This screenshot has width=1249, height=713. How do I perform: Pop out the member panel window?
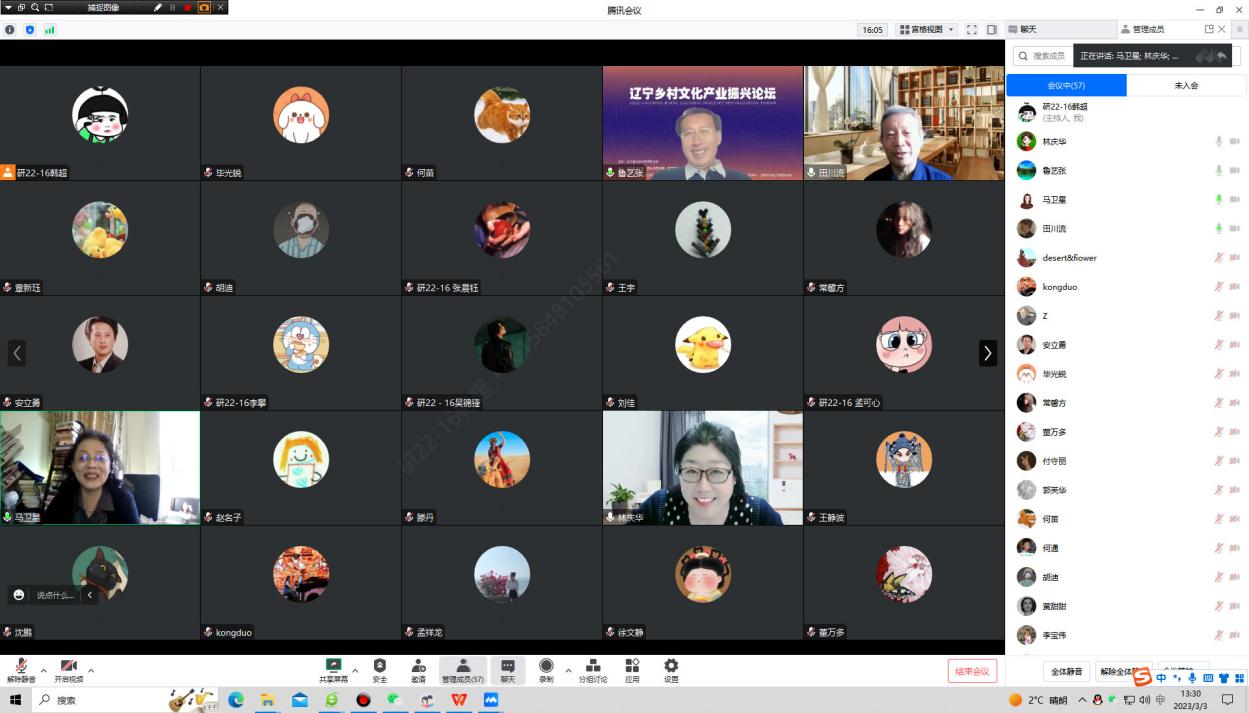tap(1209, 30)
